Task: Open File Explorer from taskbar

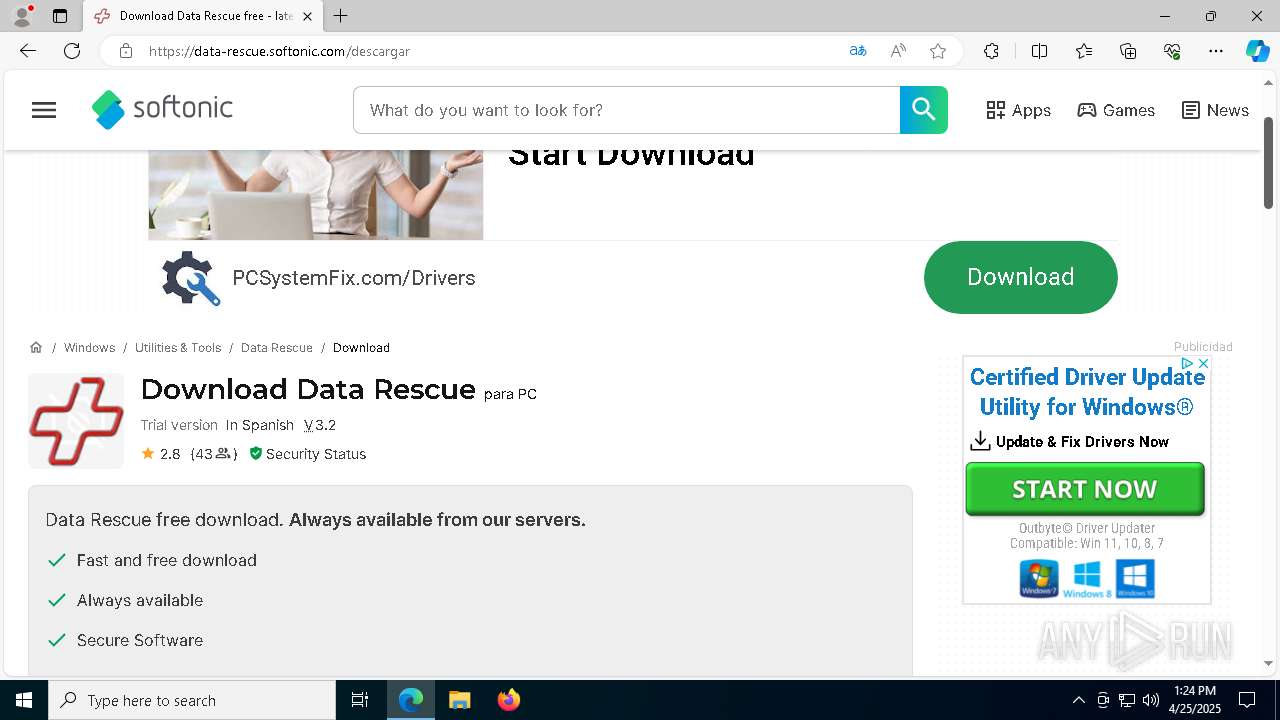Action: click(459, 700)
